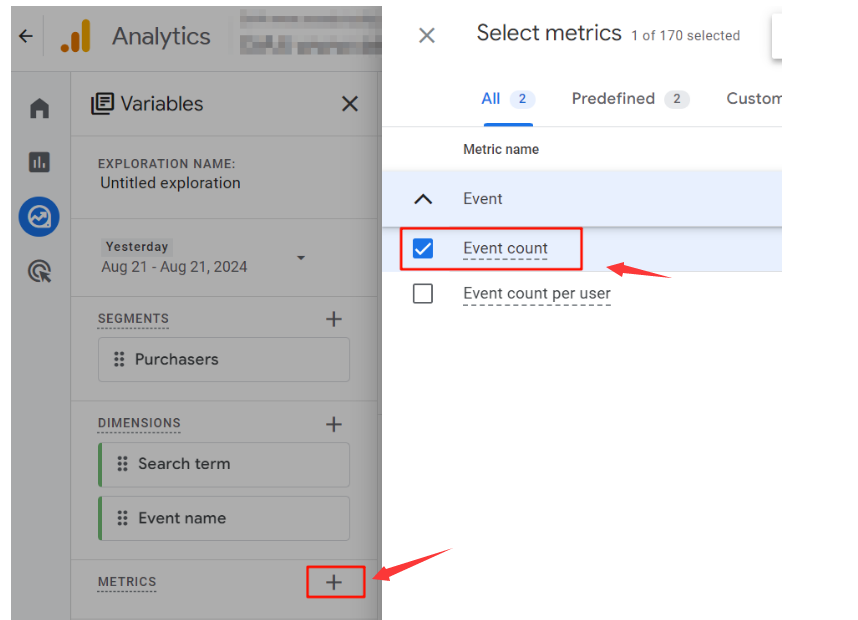The height and width of the screenshot is (620, 858).
Task: Collapse the Event metric group
Action: tap(423, 199)
